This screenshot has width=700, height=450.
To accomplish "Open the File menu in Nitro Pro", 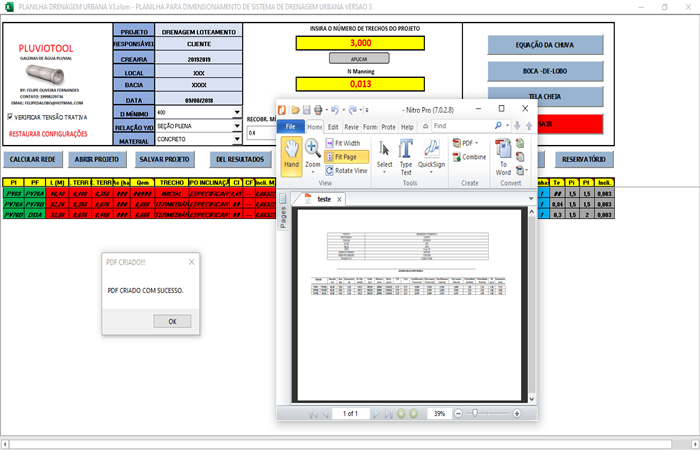I will (x=290, y=127).
